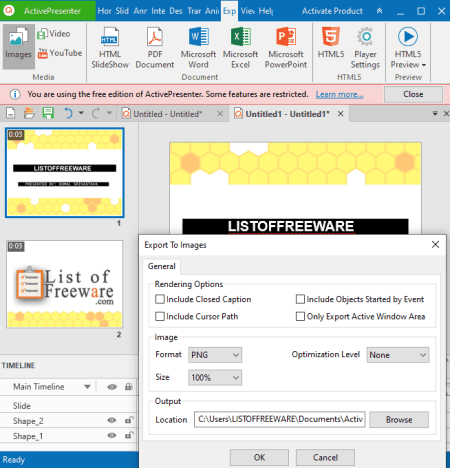Follow the Learn more link
450x468 pixels.
(339, 95)
